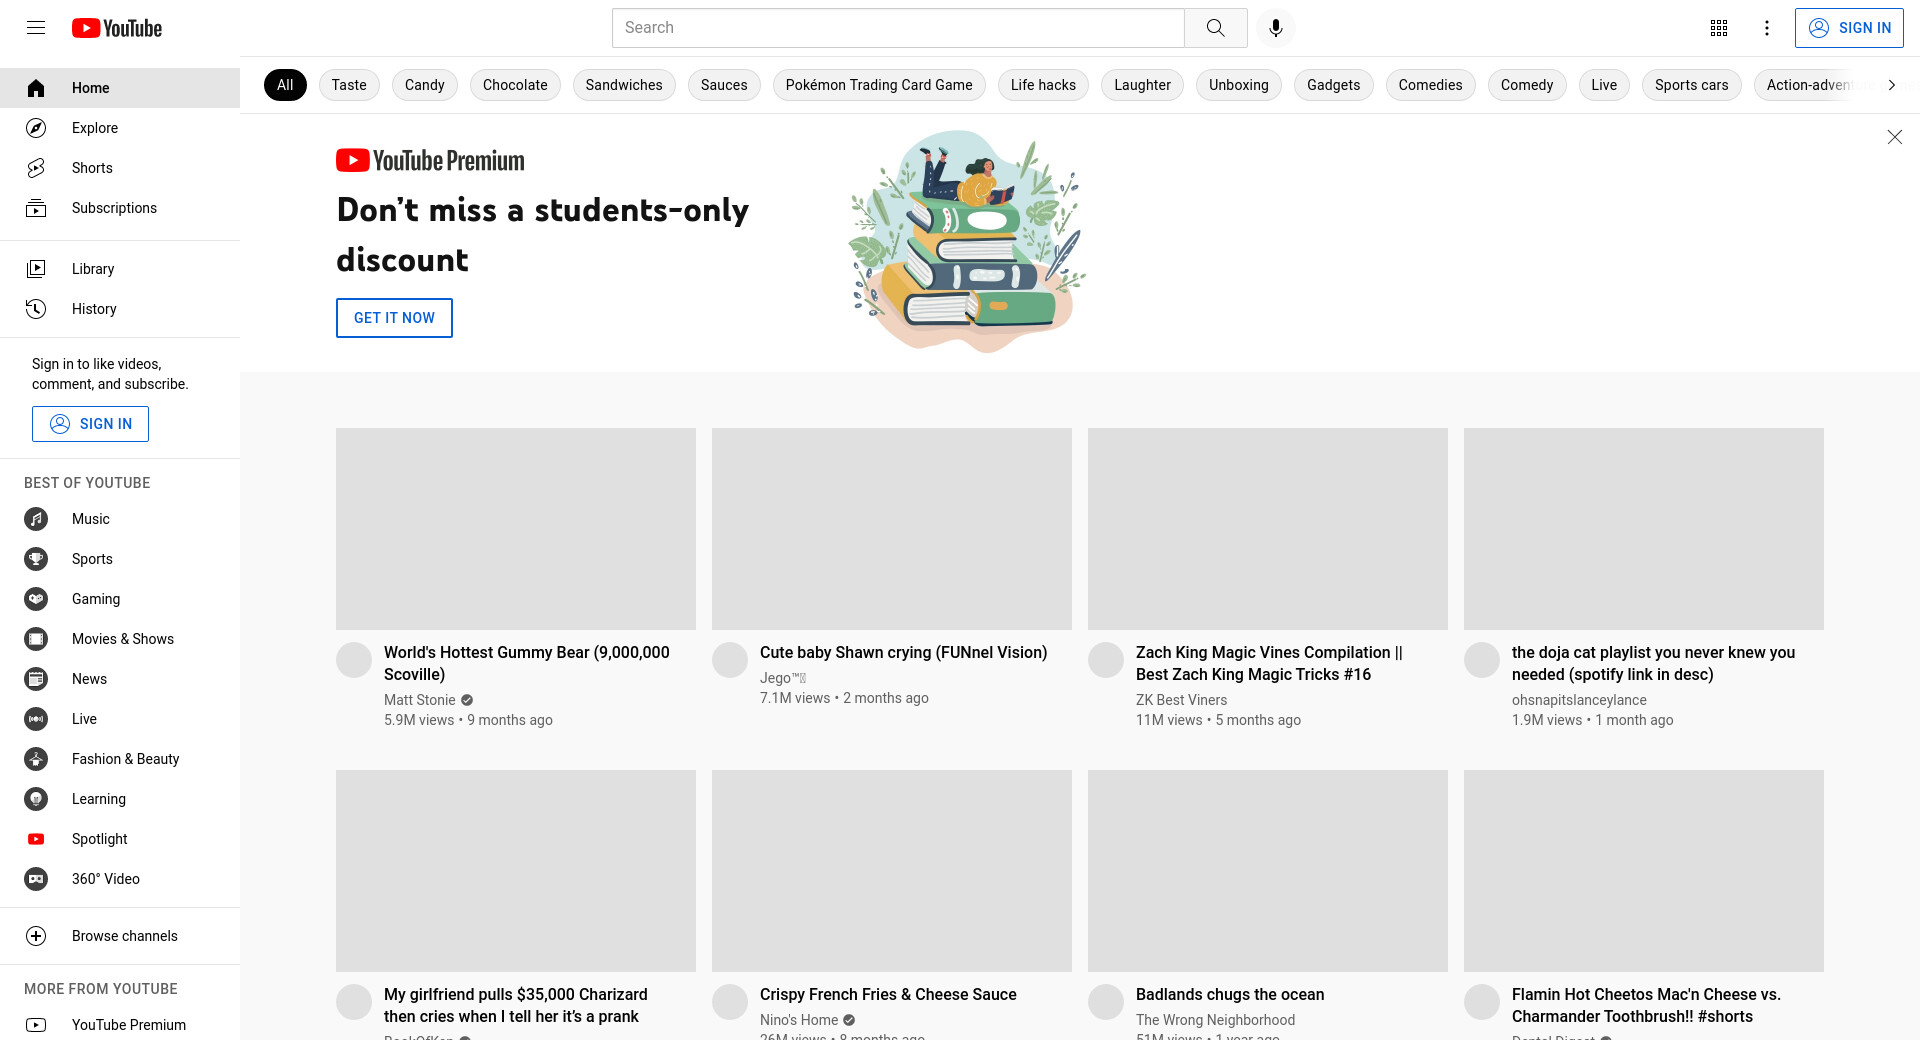The width and height of the screenshot is (1920, 1040).
Task: Open Spotlight in the sidebar
Action: pyautogui.click(x=120, y=839)
